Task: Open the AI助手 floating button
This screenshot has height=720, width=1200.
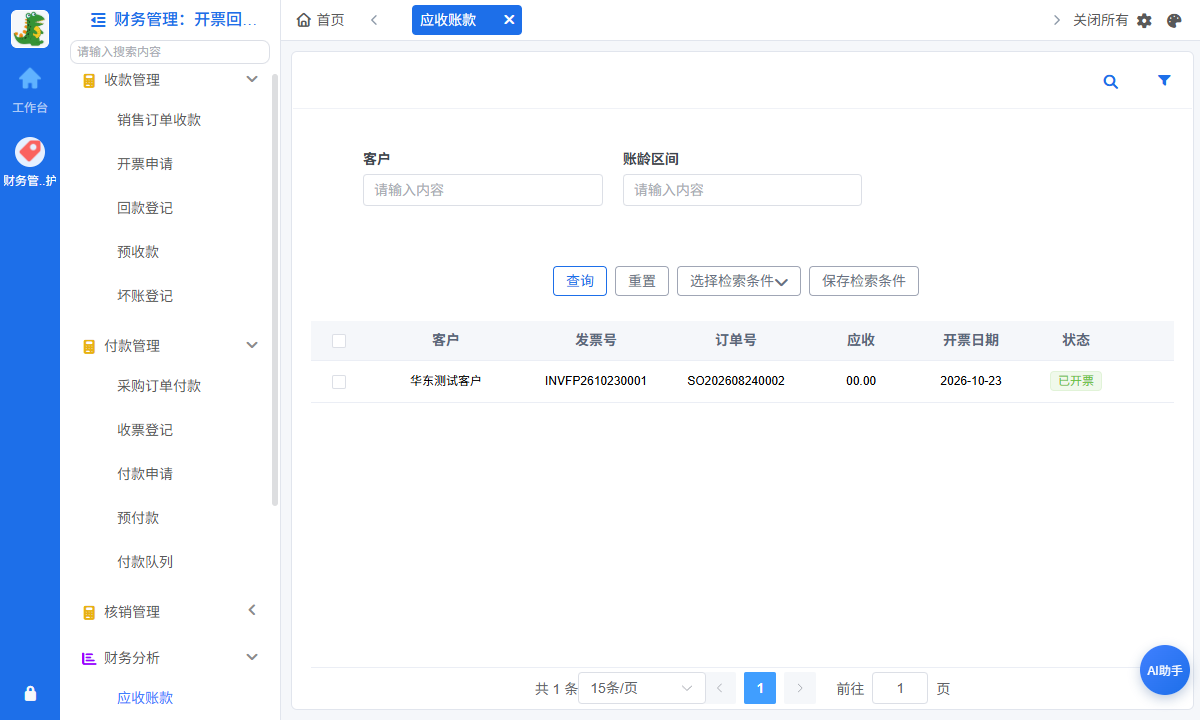Action: (1165, 670)
